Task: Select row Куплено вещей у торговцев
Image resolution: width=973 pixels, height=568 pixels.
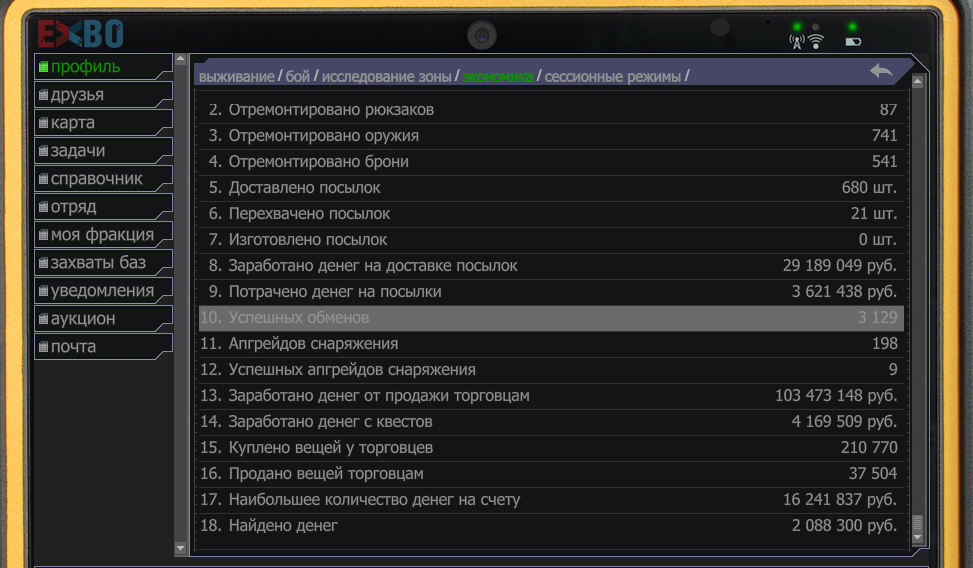Action: pyautogui.click(x=551, y=448)
